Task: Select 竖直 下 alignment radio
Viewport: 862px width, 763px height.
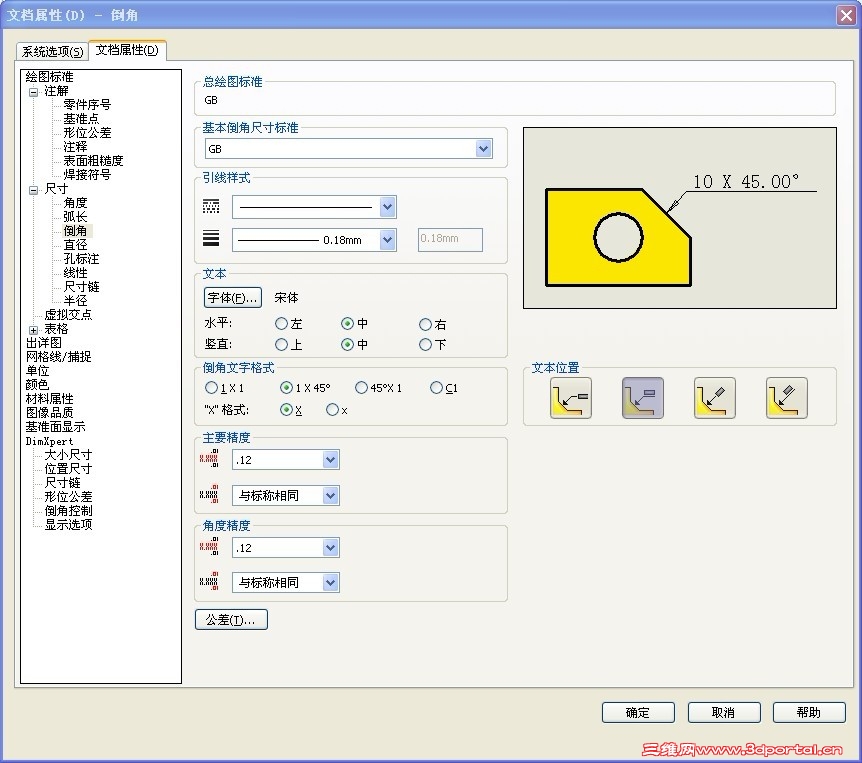Action: [x=426, y=345]
